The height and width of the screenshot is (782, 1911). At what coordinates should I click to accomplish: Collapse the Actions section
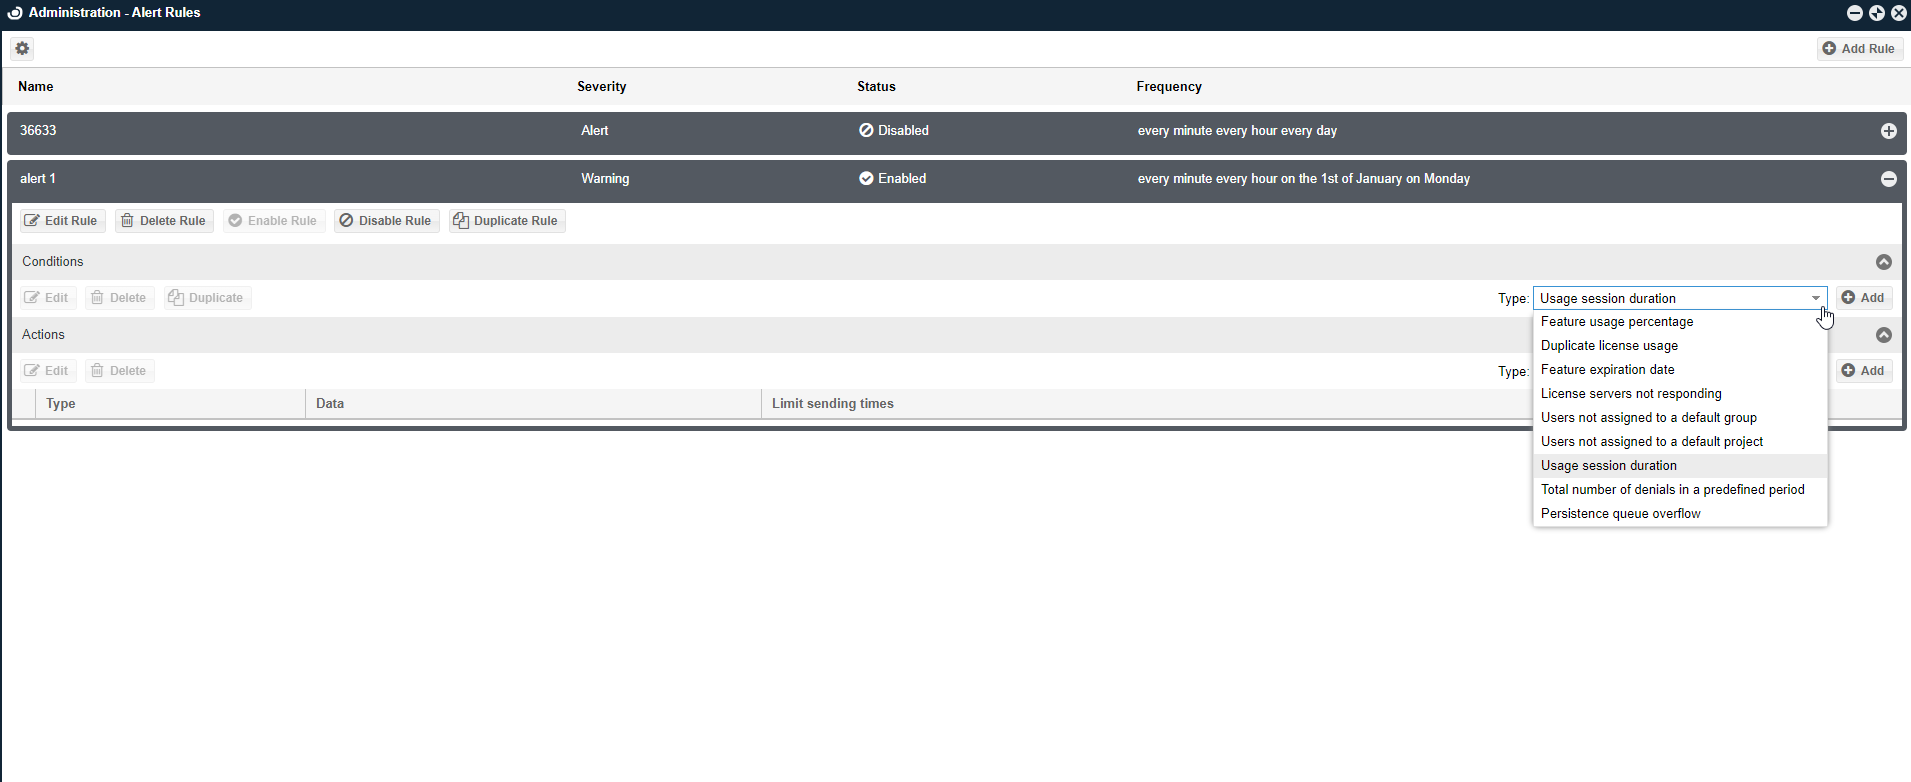coord(1883,335)
